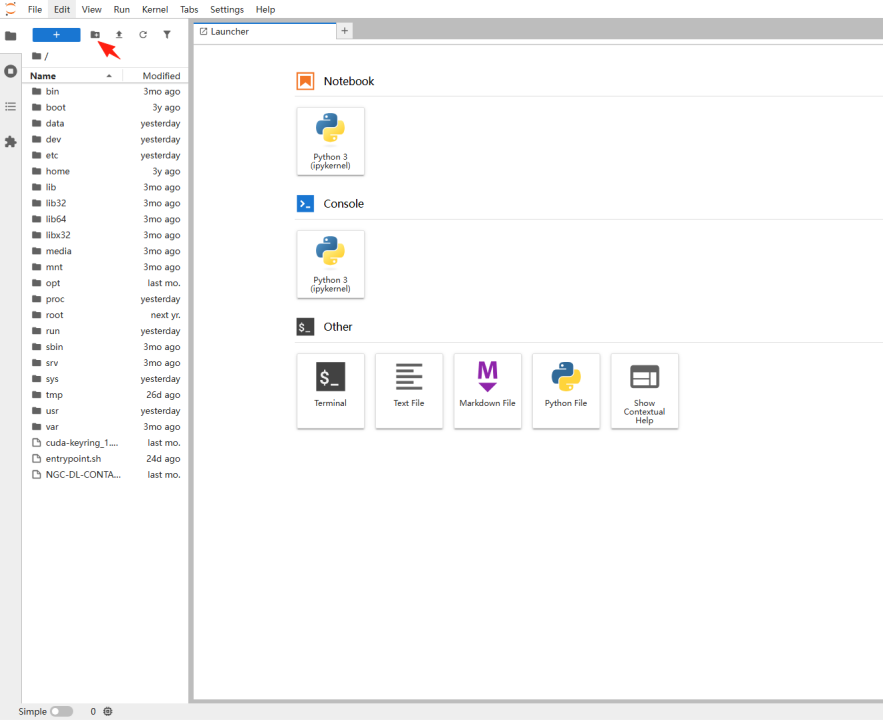Open the File Browser sidebar tab
883x720 pixels.
coord(10,36)
